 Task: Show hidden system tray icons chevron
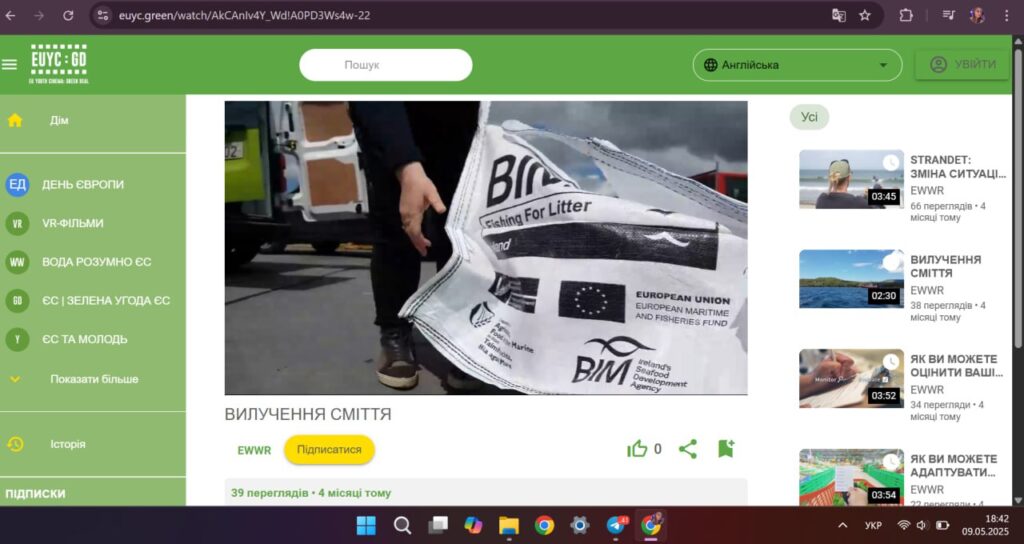[842, 525]
